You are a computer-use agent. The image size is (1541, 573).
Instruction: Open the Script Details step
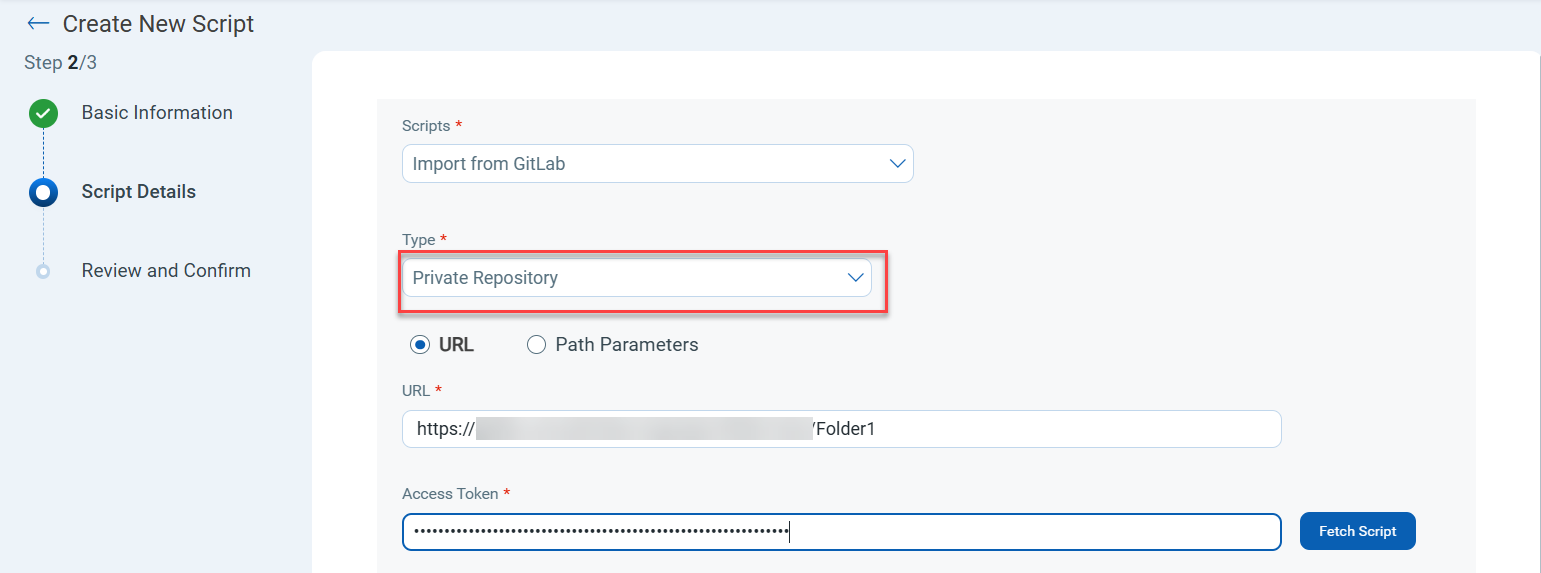tap(138, 192)
